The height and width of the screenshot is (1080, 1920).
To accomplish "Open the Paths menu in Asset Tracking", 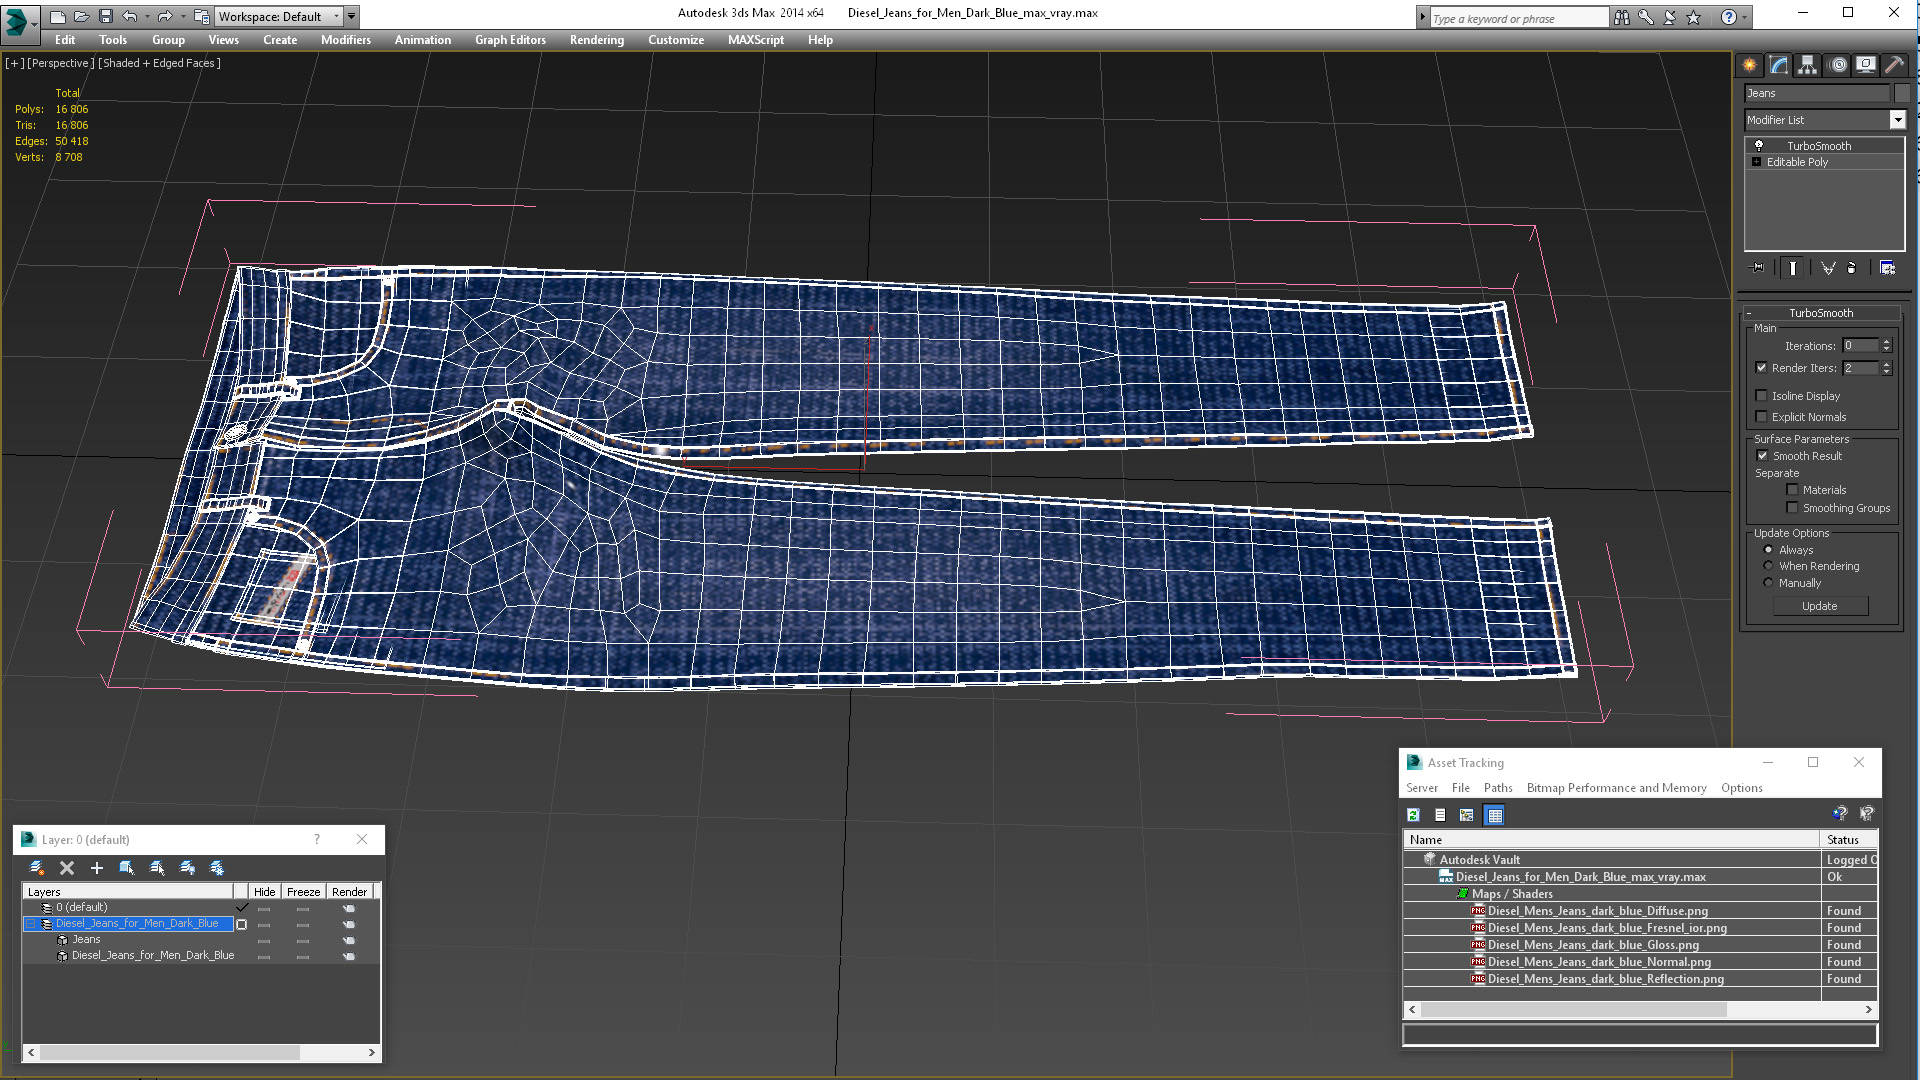I will click(1498, 788).
